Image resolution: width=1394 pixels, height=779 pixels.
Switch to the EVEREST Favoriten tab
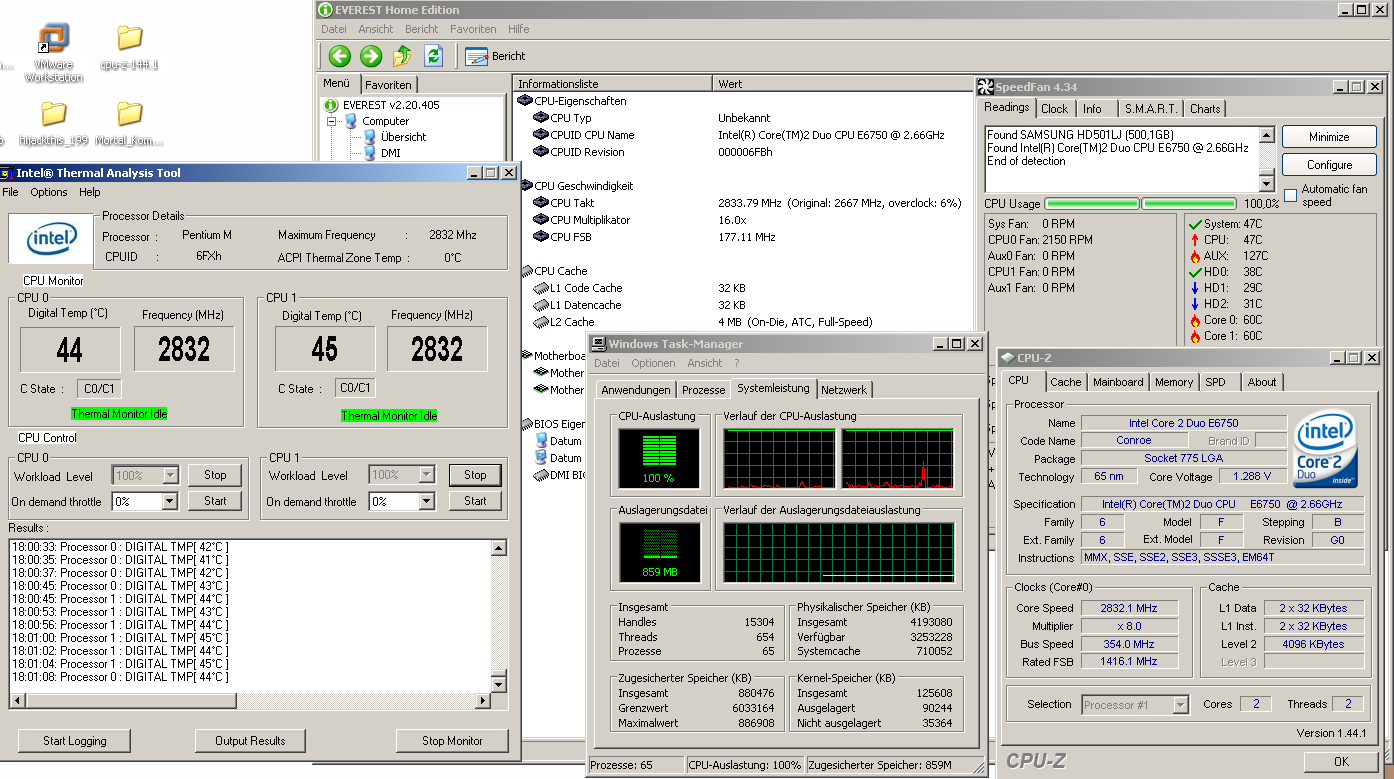[x=387, y=85]
